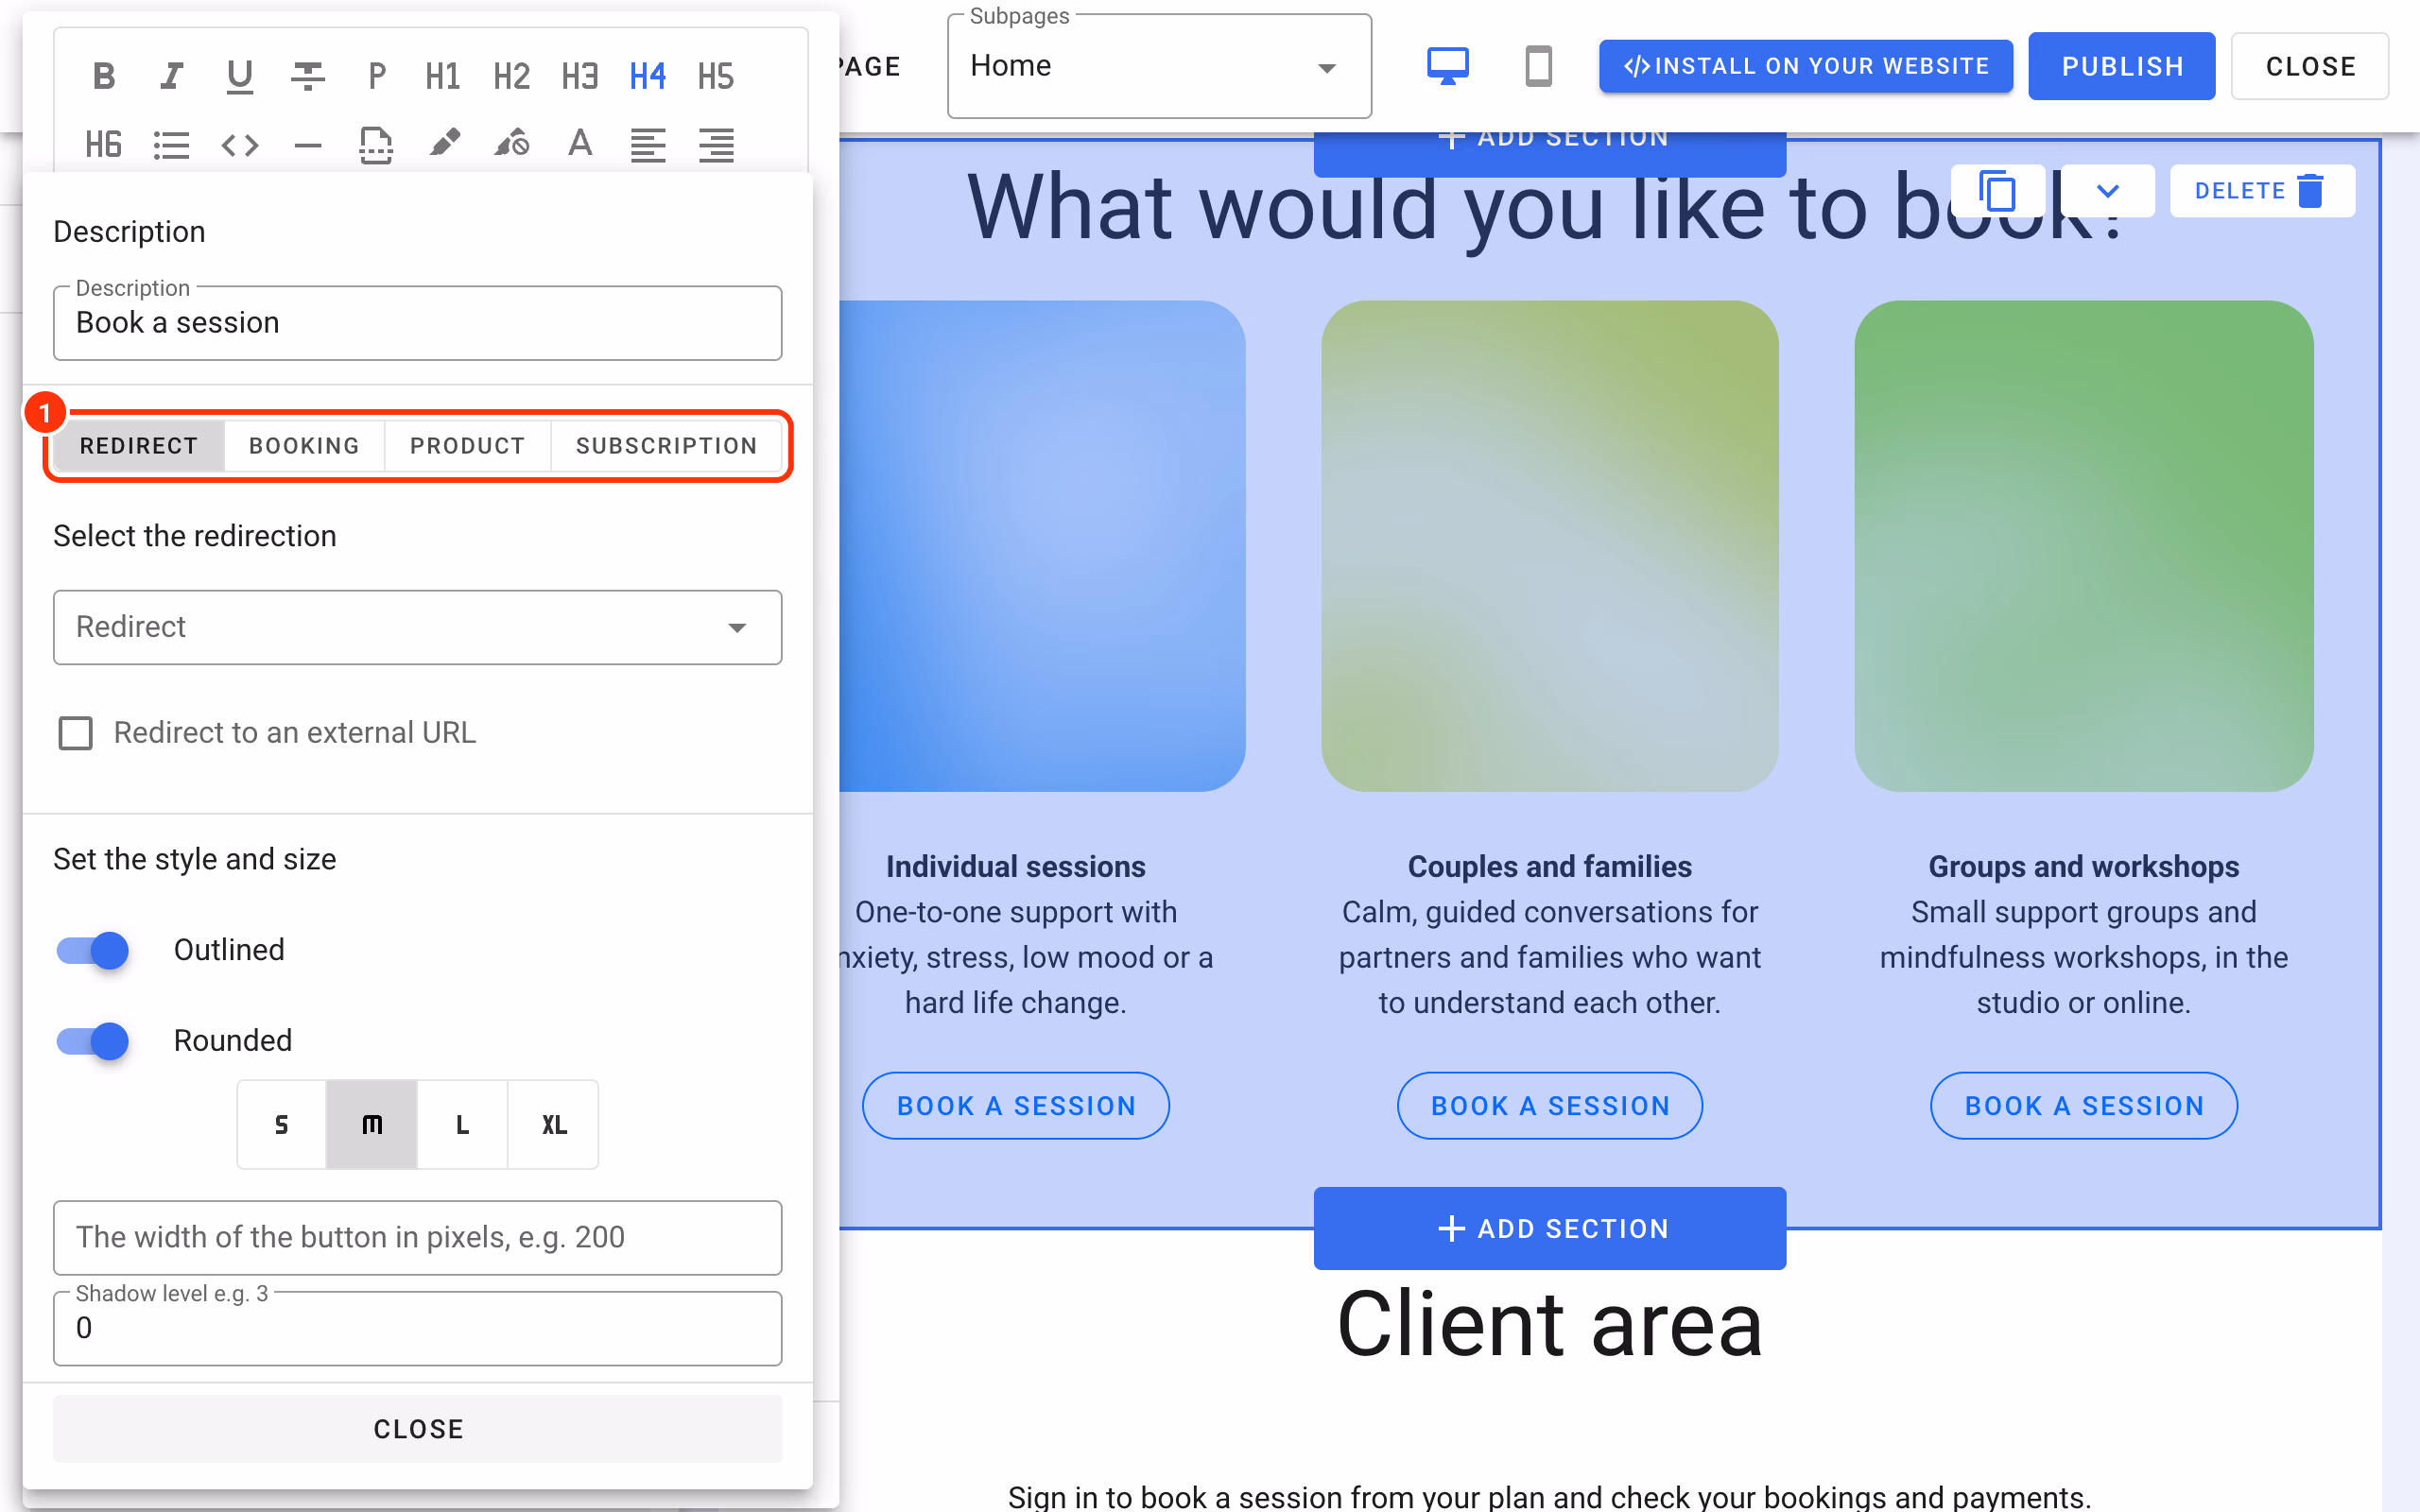2420x1512 pixels.
Task: Clear the highlight color formatting
Action: (x=512, y=143)
